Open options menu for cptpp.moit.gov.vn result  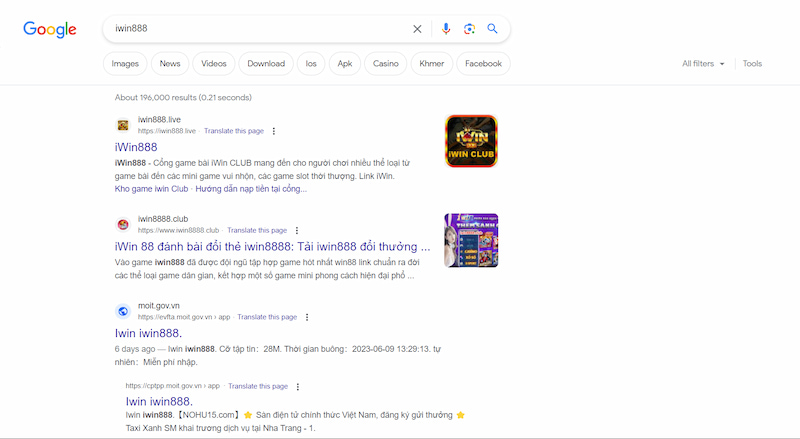[x=299, y=385]
